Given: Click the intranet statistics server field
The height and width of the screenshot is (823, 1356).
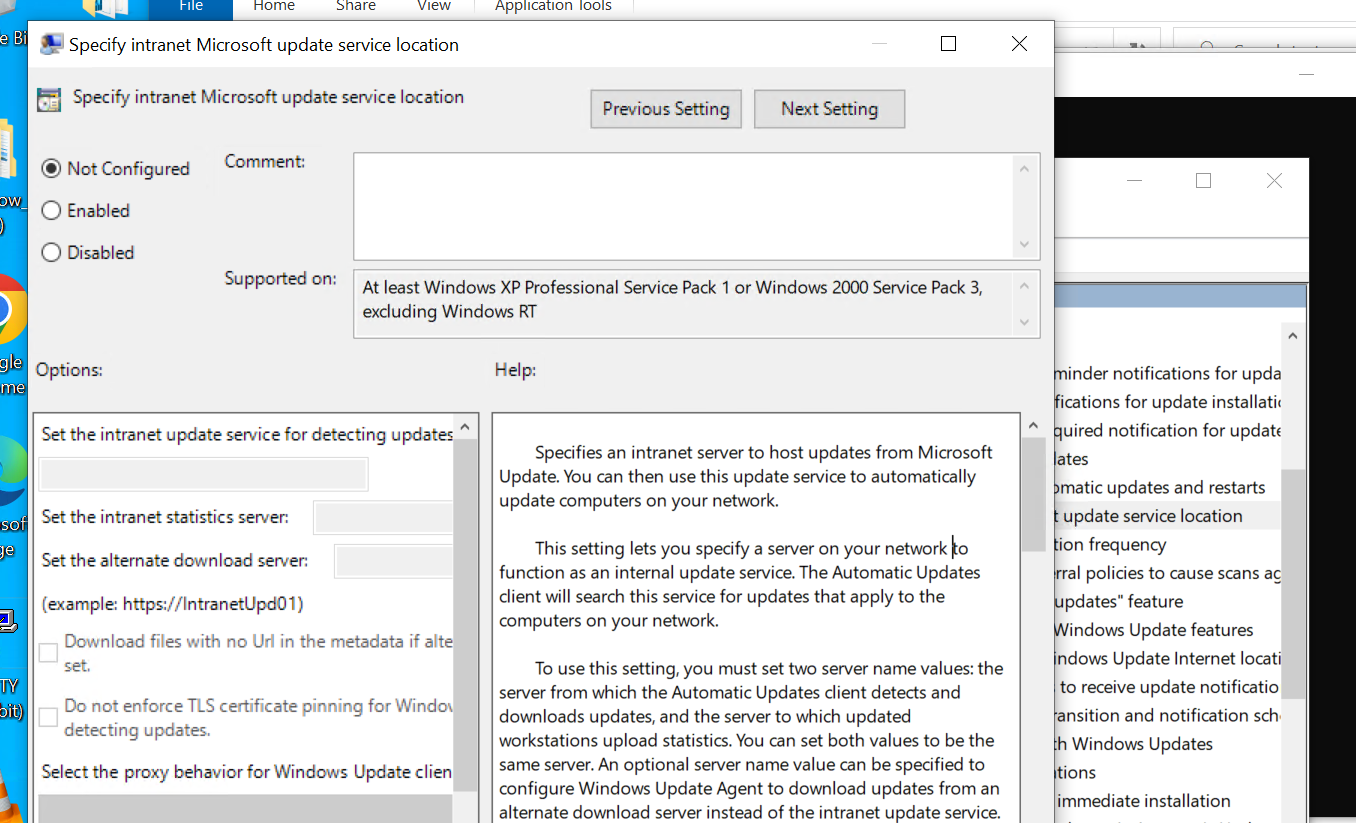Looking at the screenshot, I should click(383, 518).
